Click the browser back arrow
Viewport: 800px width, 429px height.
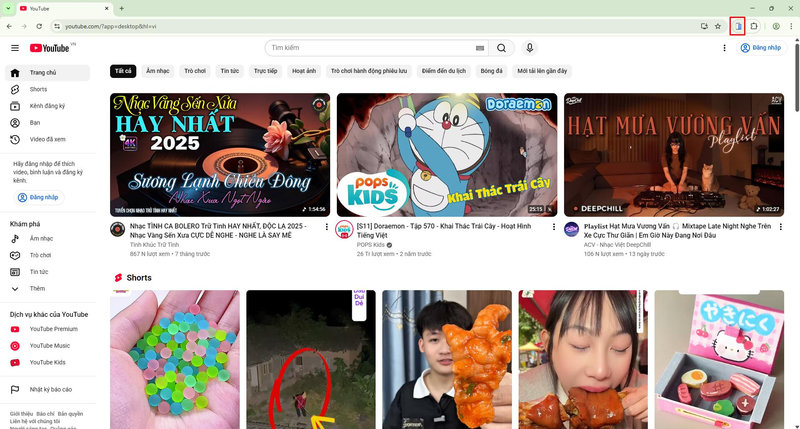(9, 26)
